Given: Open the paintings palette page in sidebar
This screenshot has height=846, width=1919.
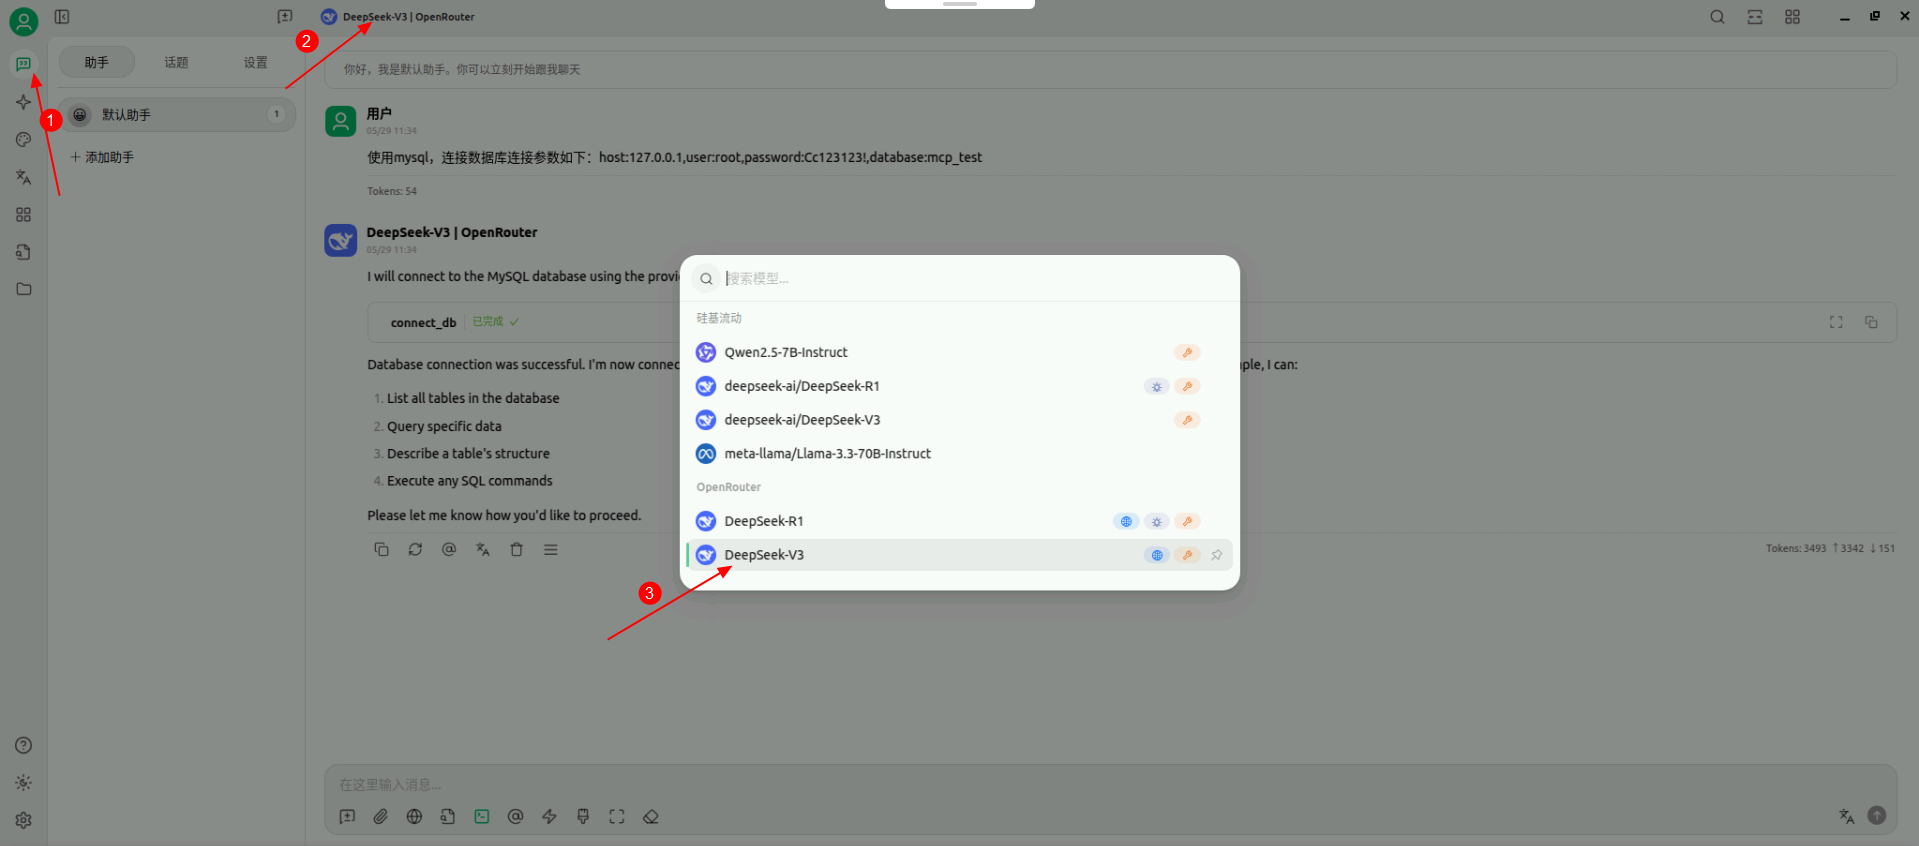Looking at the screenshot, I should [x=23, y=140].
